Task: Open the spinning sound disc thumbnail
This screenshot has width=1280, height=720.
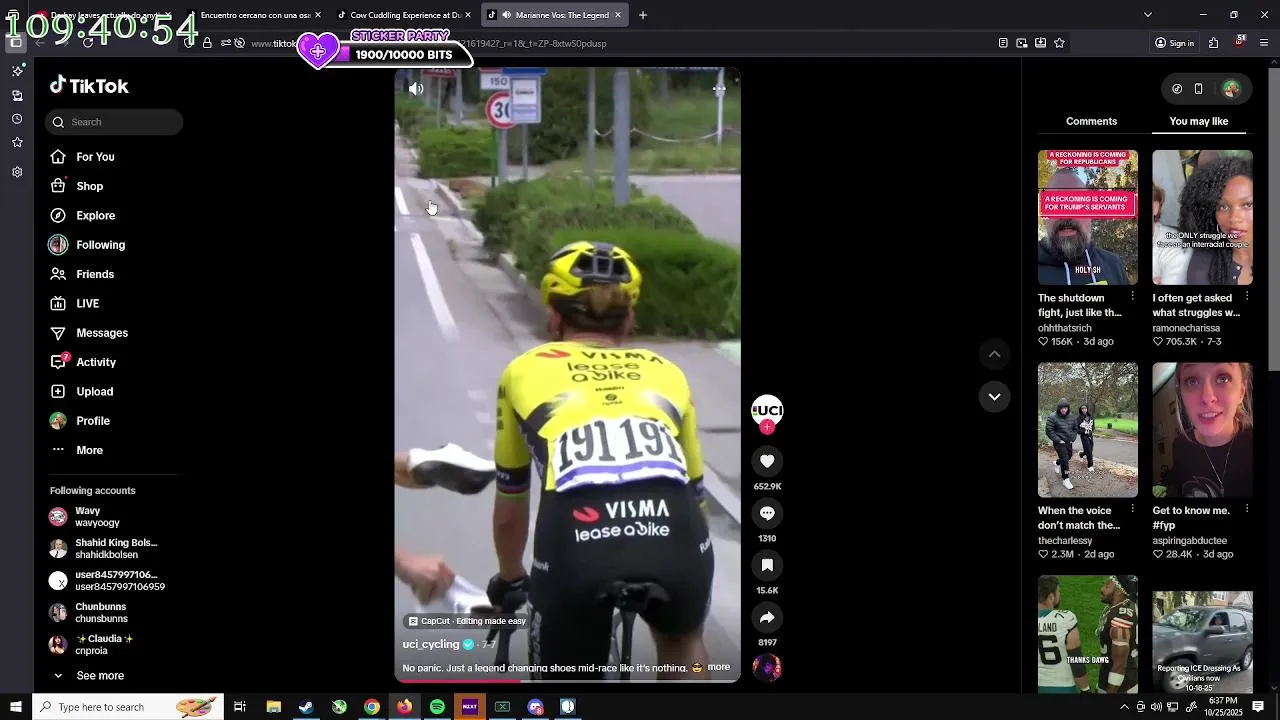Action: coord(767,668)
